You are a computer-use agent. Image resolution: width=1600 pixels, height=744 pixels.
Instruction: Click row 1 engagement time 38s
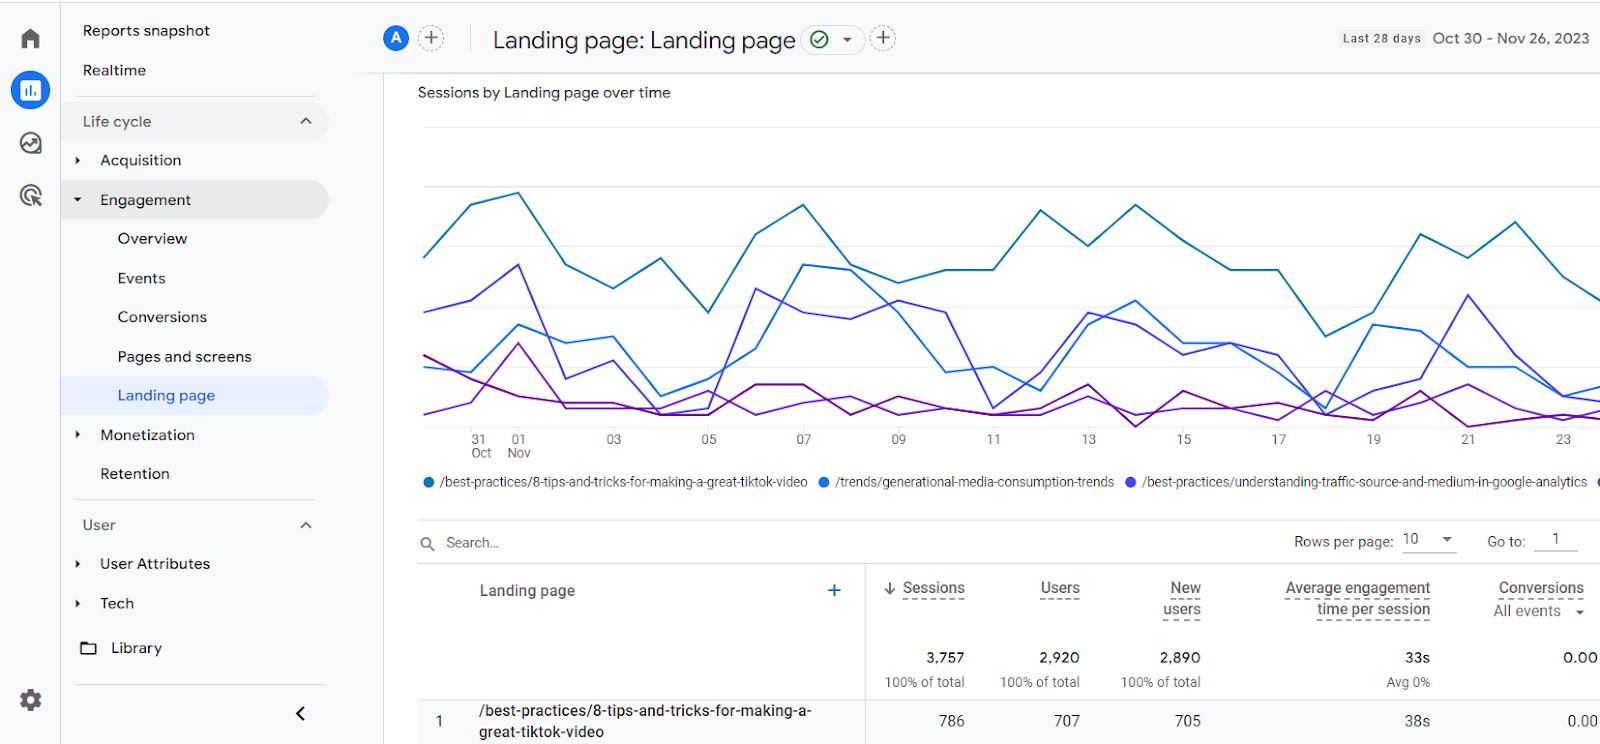click(x=1417, y=721)
